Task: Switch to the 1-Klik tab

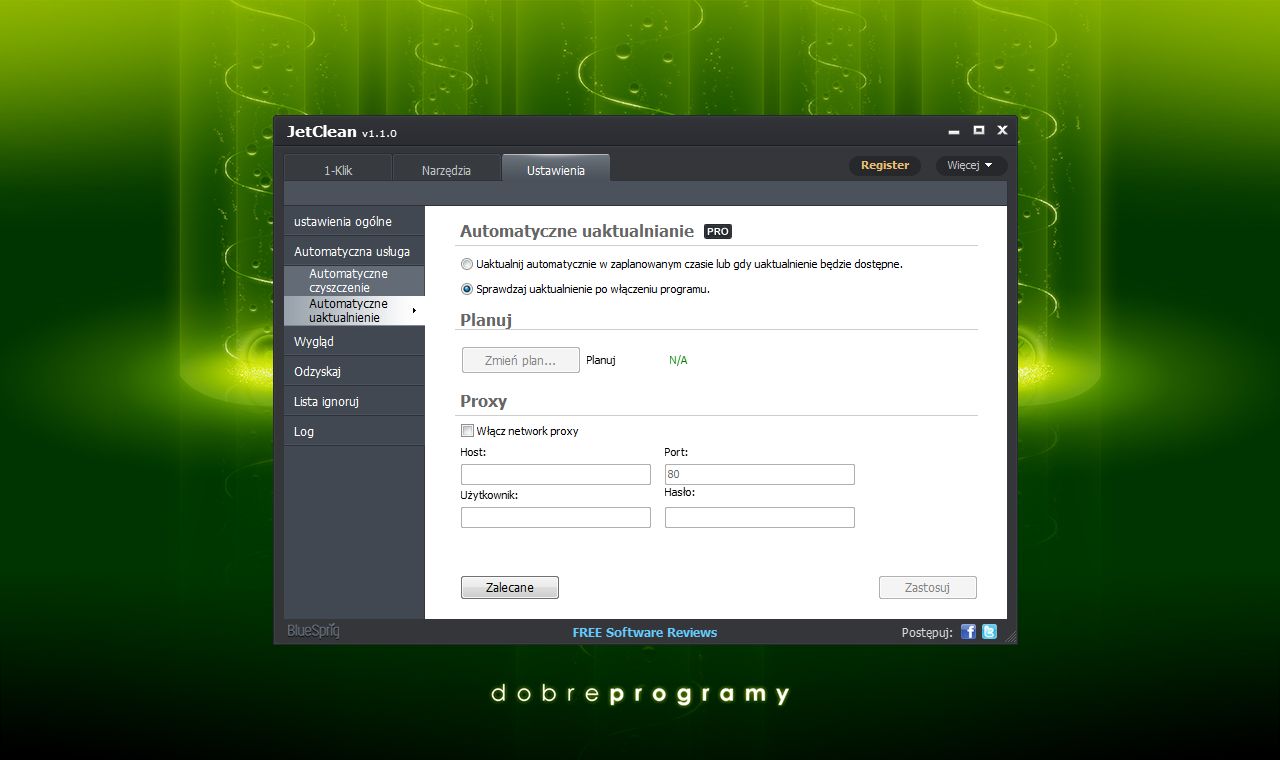Action: coord(338,170)
